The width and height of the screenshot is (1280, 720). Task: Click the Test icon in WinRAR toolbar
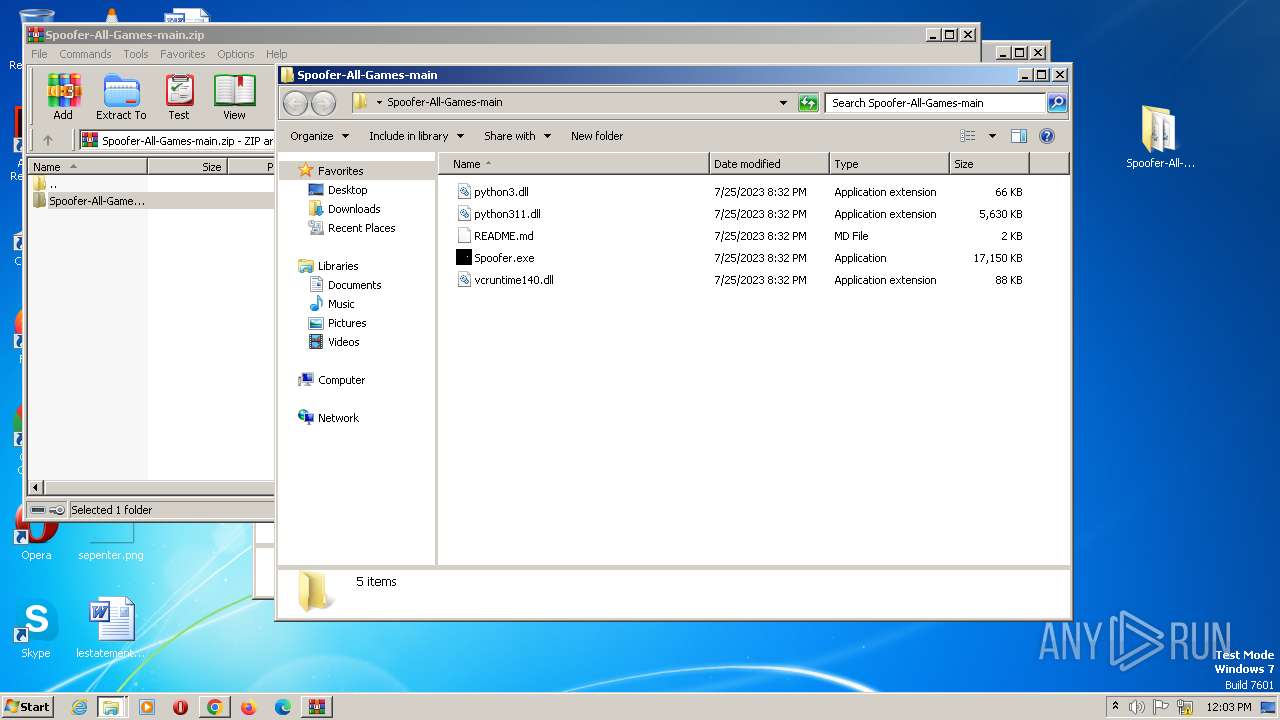click(179, 97)
